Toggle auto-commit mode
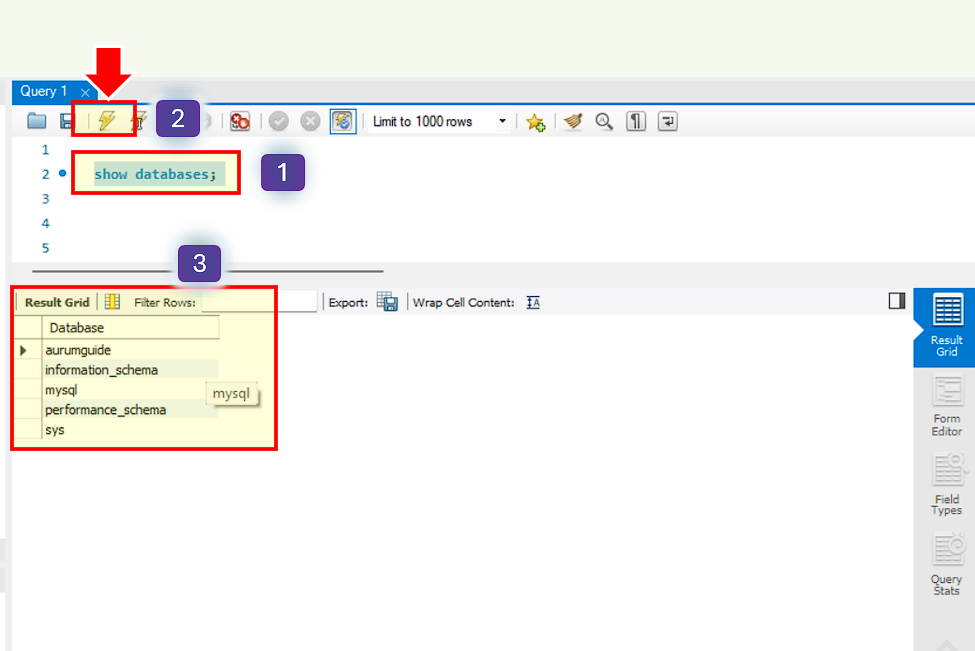Image resolution: width=975 pixels, height=651 pixels. [x=343, y=120]
